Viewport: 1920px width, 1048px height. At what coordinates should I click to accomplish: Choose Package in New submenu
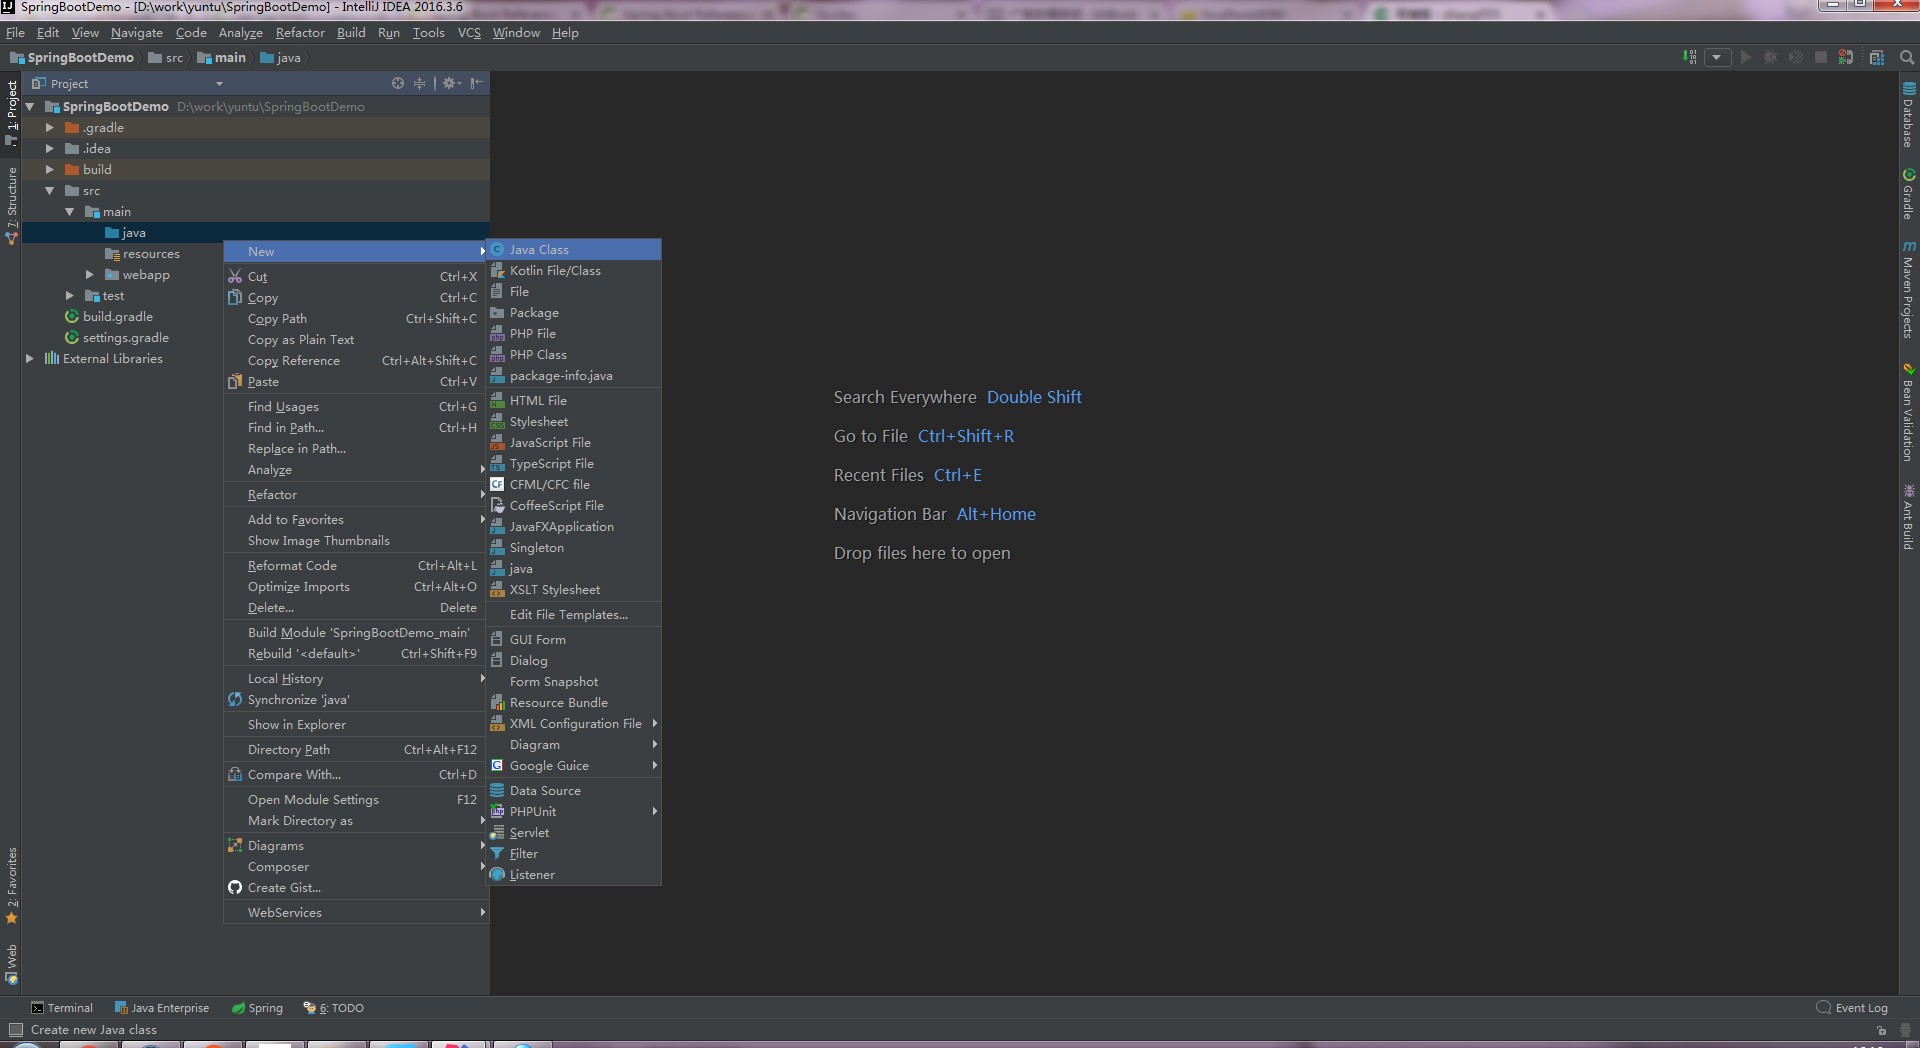574,312
